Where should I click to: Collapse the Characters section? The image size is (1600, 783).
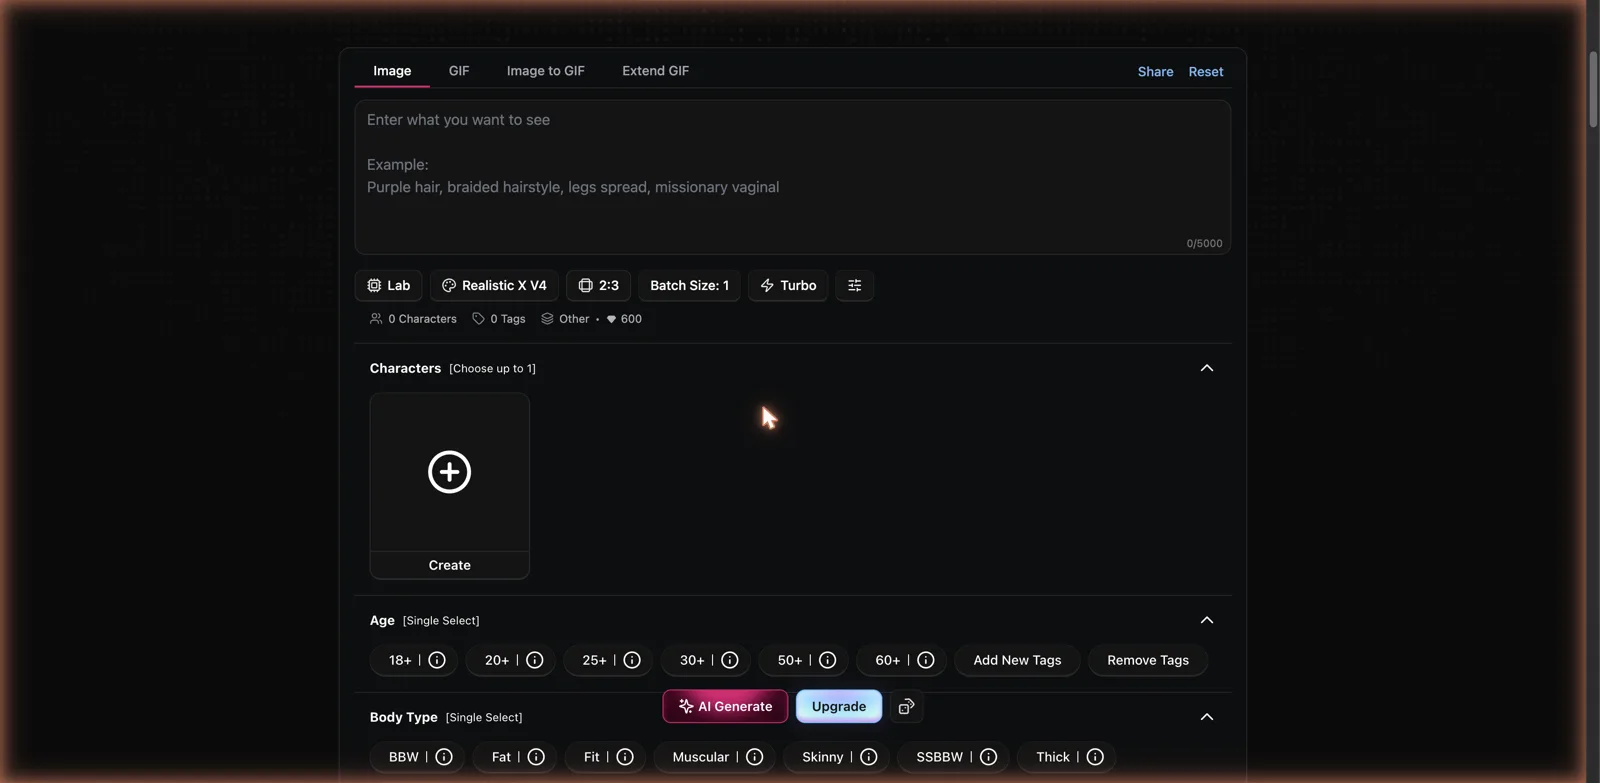point(1207,368)
